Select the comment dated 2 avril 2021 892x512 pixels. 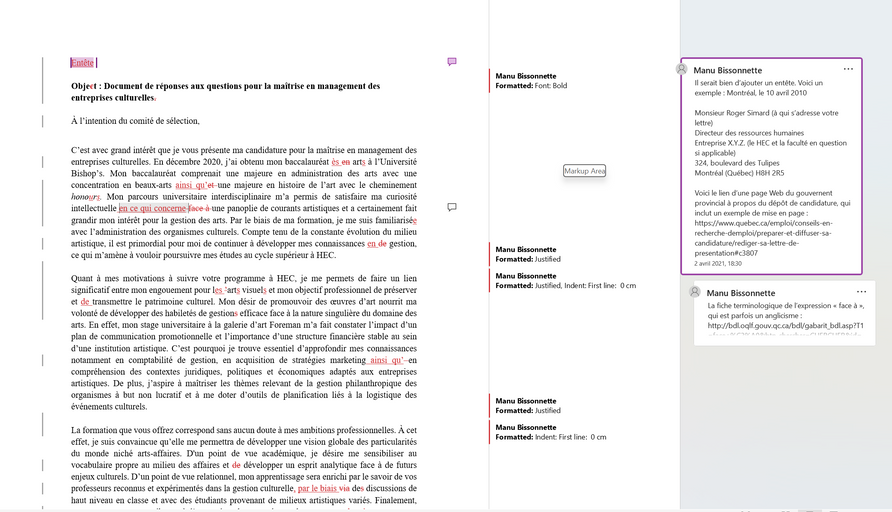(770, 165)
